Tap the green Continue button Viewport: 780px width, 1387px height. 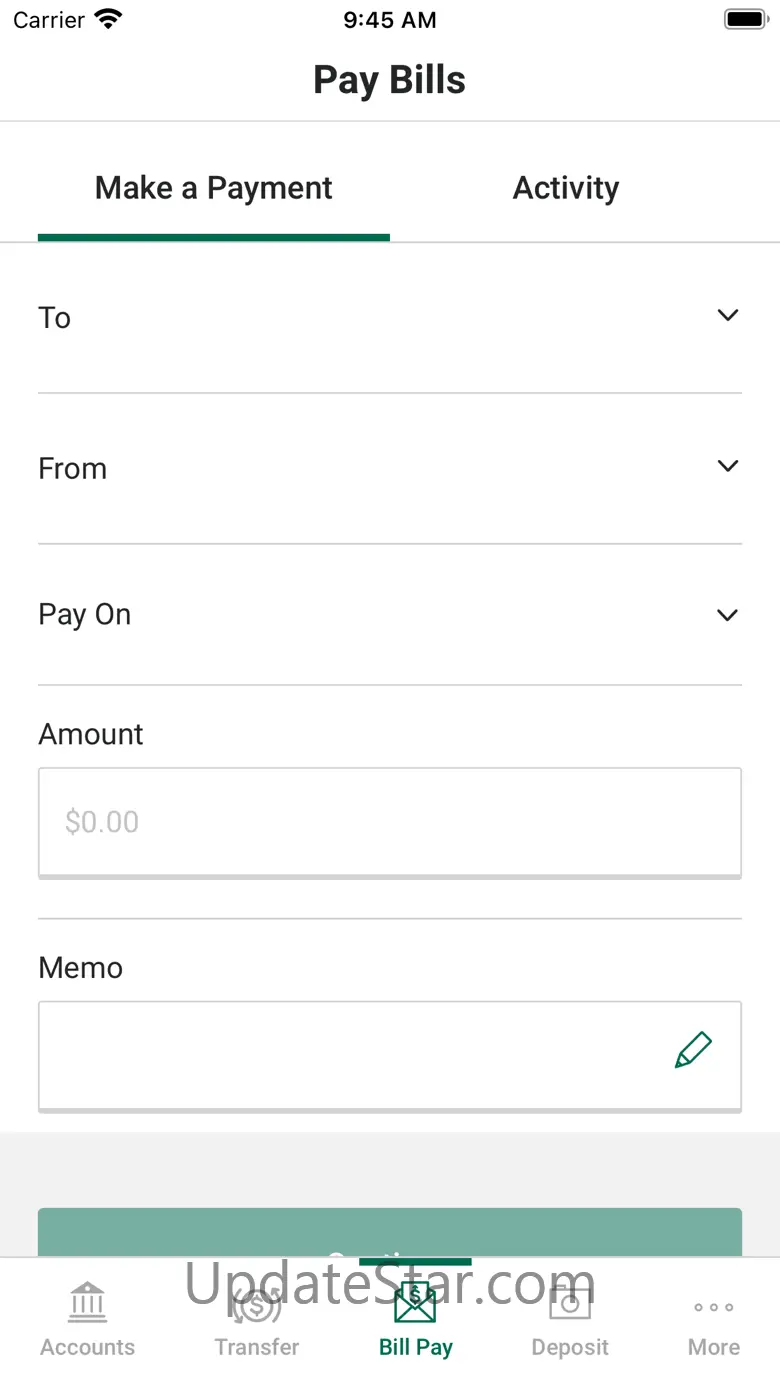(x=390, y=1232)
